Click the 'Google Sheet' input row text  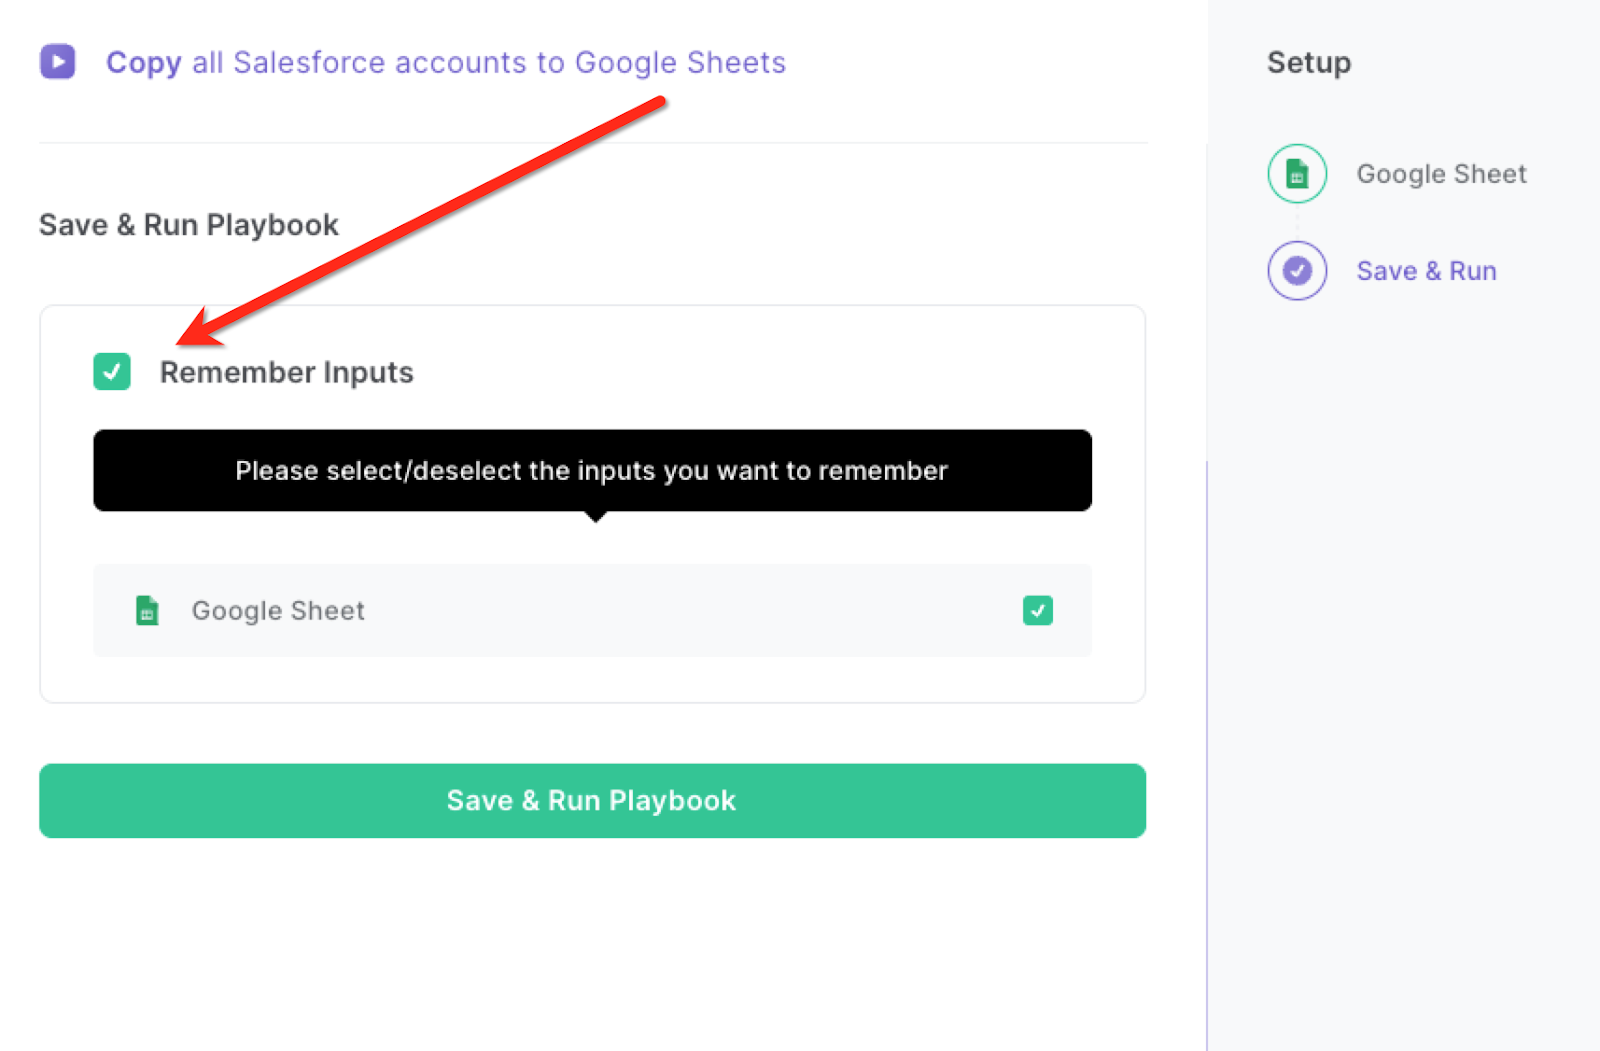click(278, 611)
